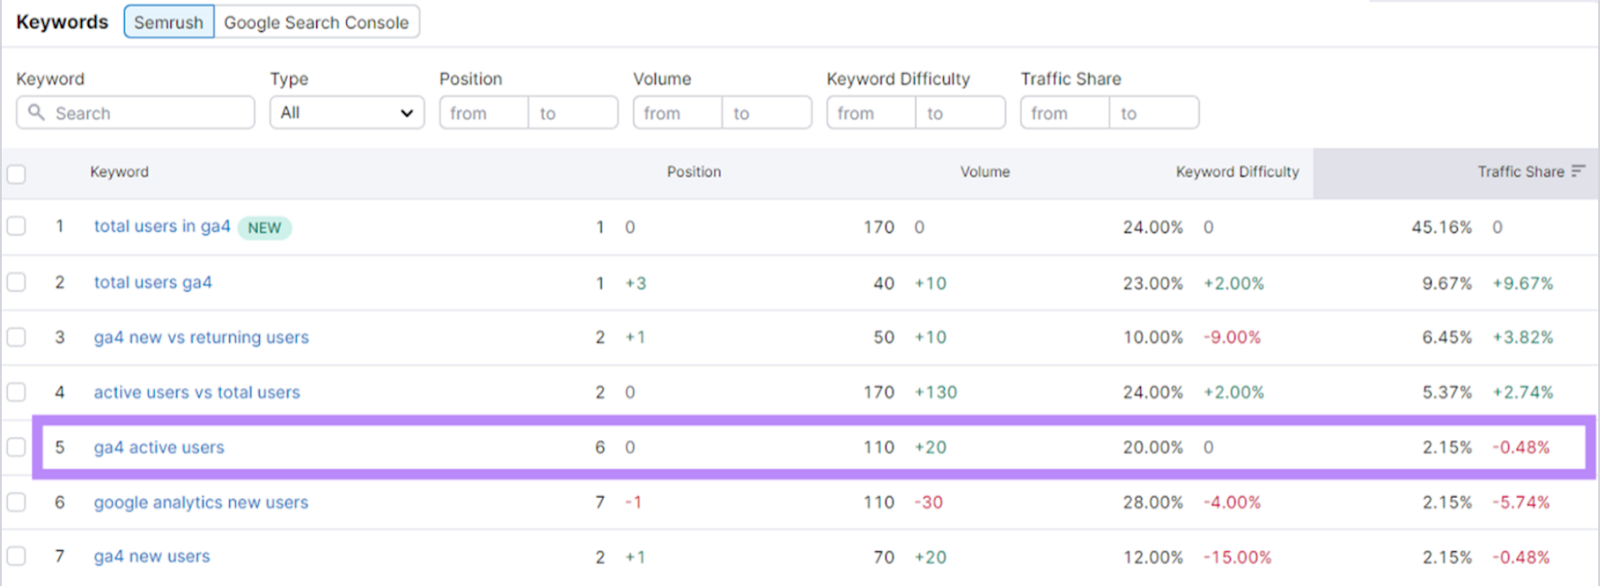Click the search magnifier icon in Keyword field
The height and width of the screenshot is (586, 1600).
pyautogui.click(x=36, y=113)
